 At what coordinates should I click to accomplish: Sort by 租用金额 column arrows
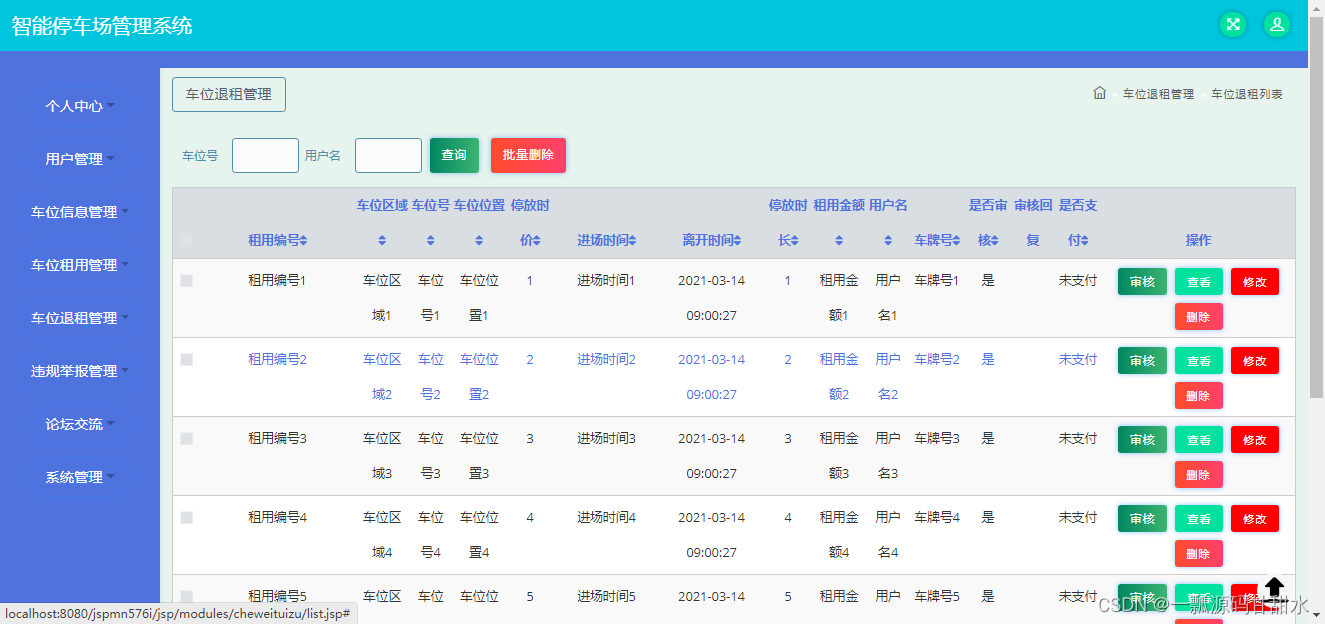(839, 241)
